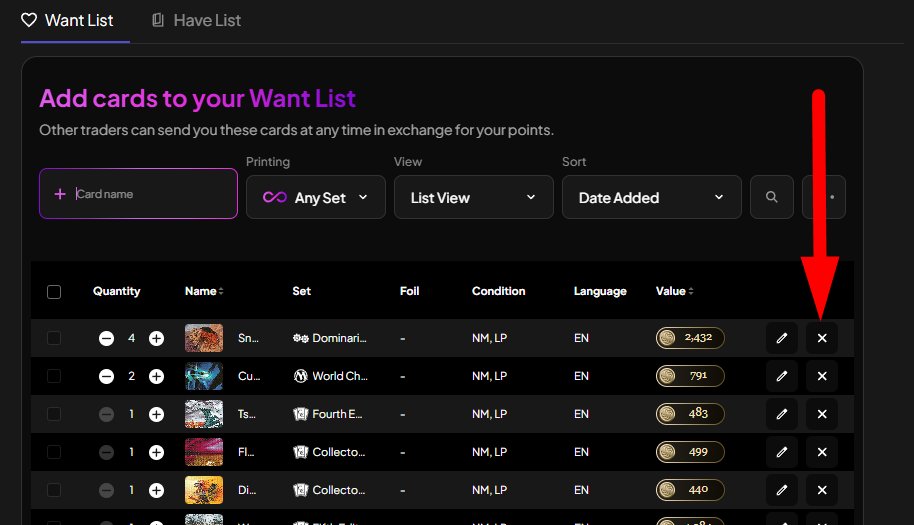Click the search magnifier button
Screen dimensions: 914x525
771,197
